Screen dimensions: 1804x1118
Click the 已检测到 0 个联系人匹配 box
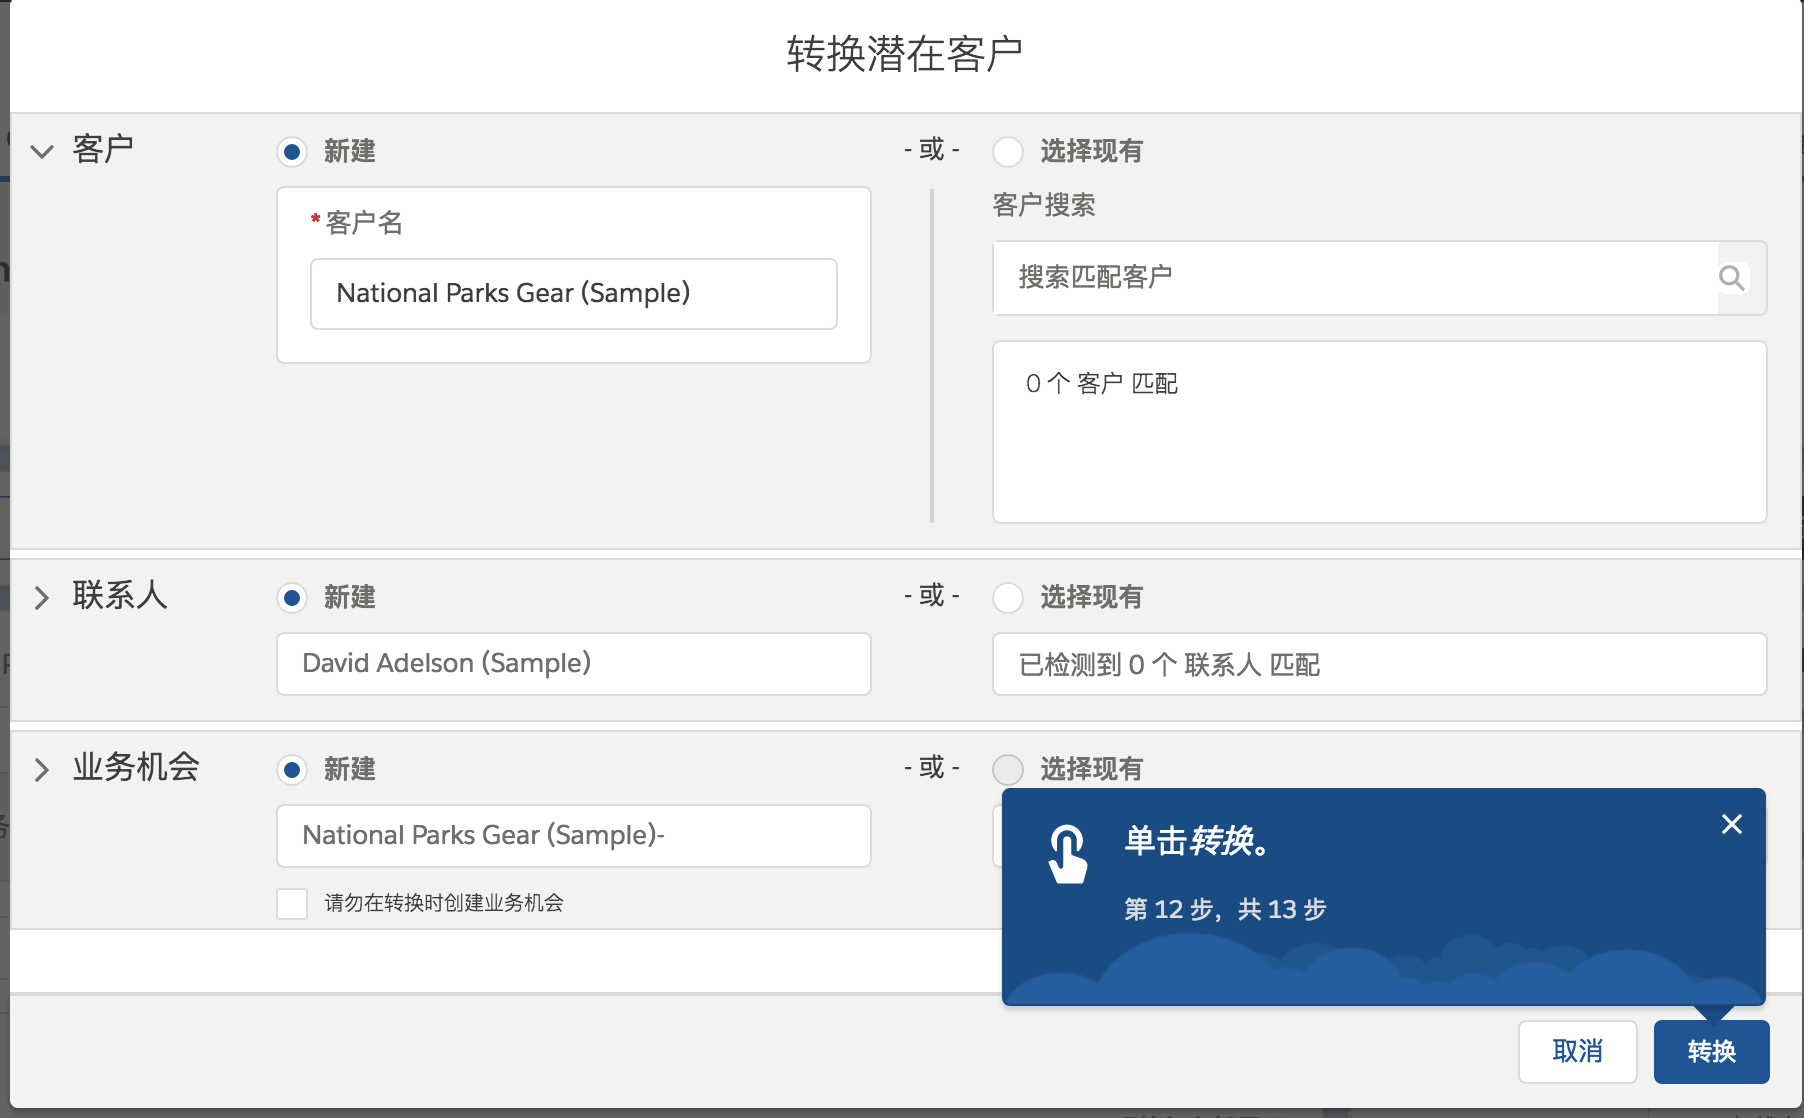(x=1380, y=664)
